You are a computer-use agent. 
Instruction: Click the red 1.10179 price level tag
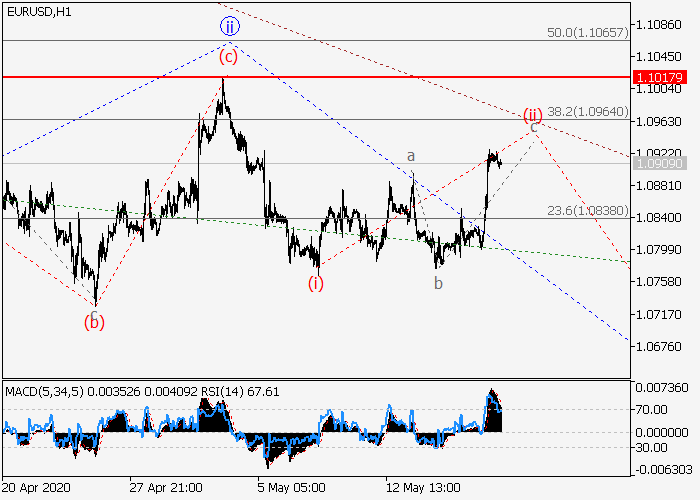[x=658, y=76]
